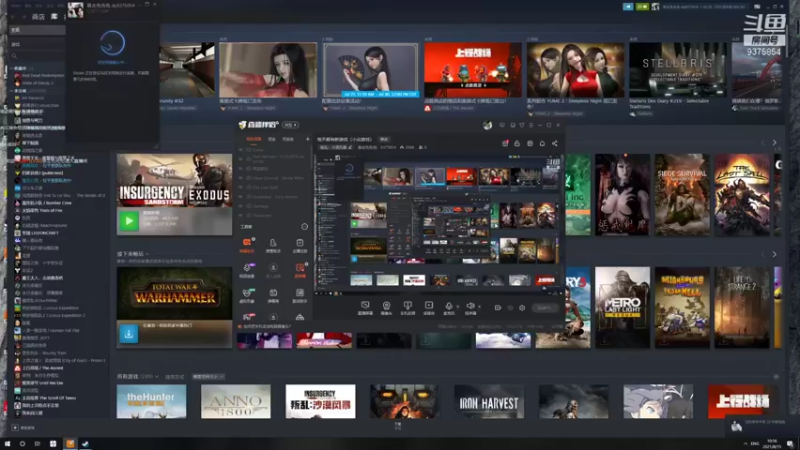The image size is (800, 450).
Task: Open the Windows notification center
Action: (x=790, y=443)
